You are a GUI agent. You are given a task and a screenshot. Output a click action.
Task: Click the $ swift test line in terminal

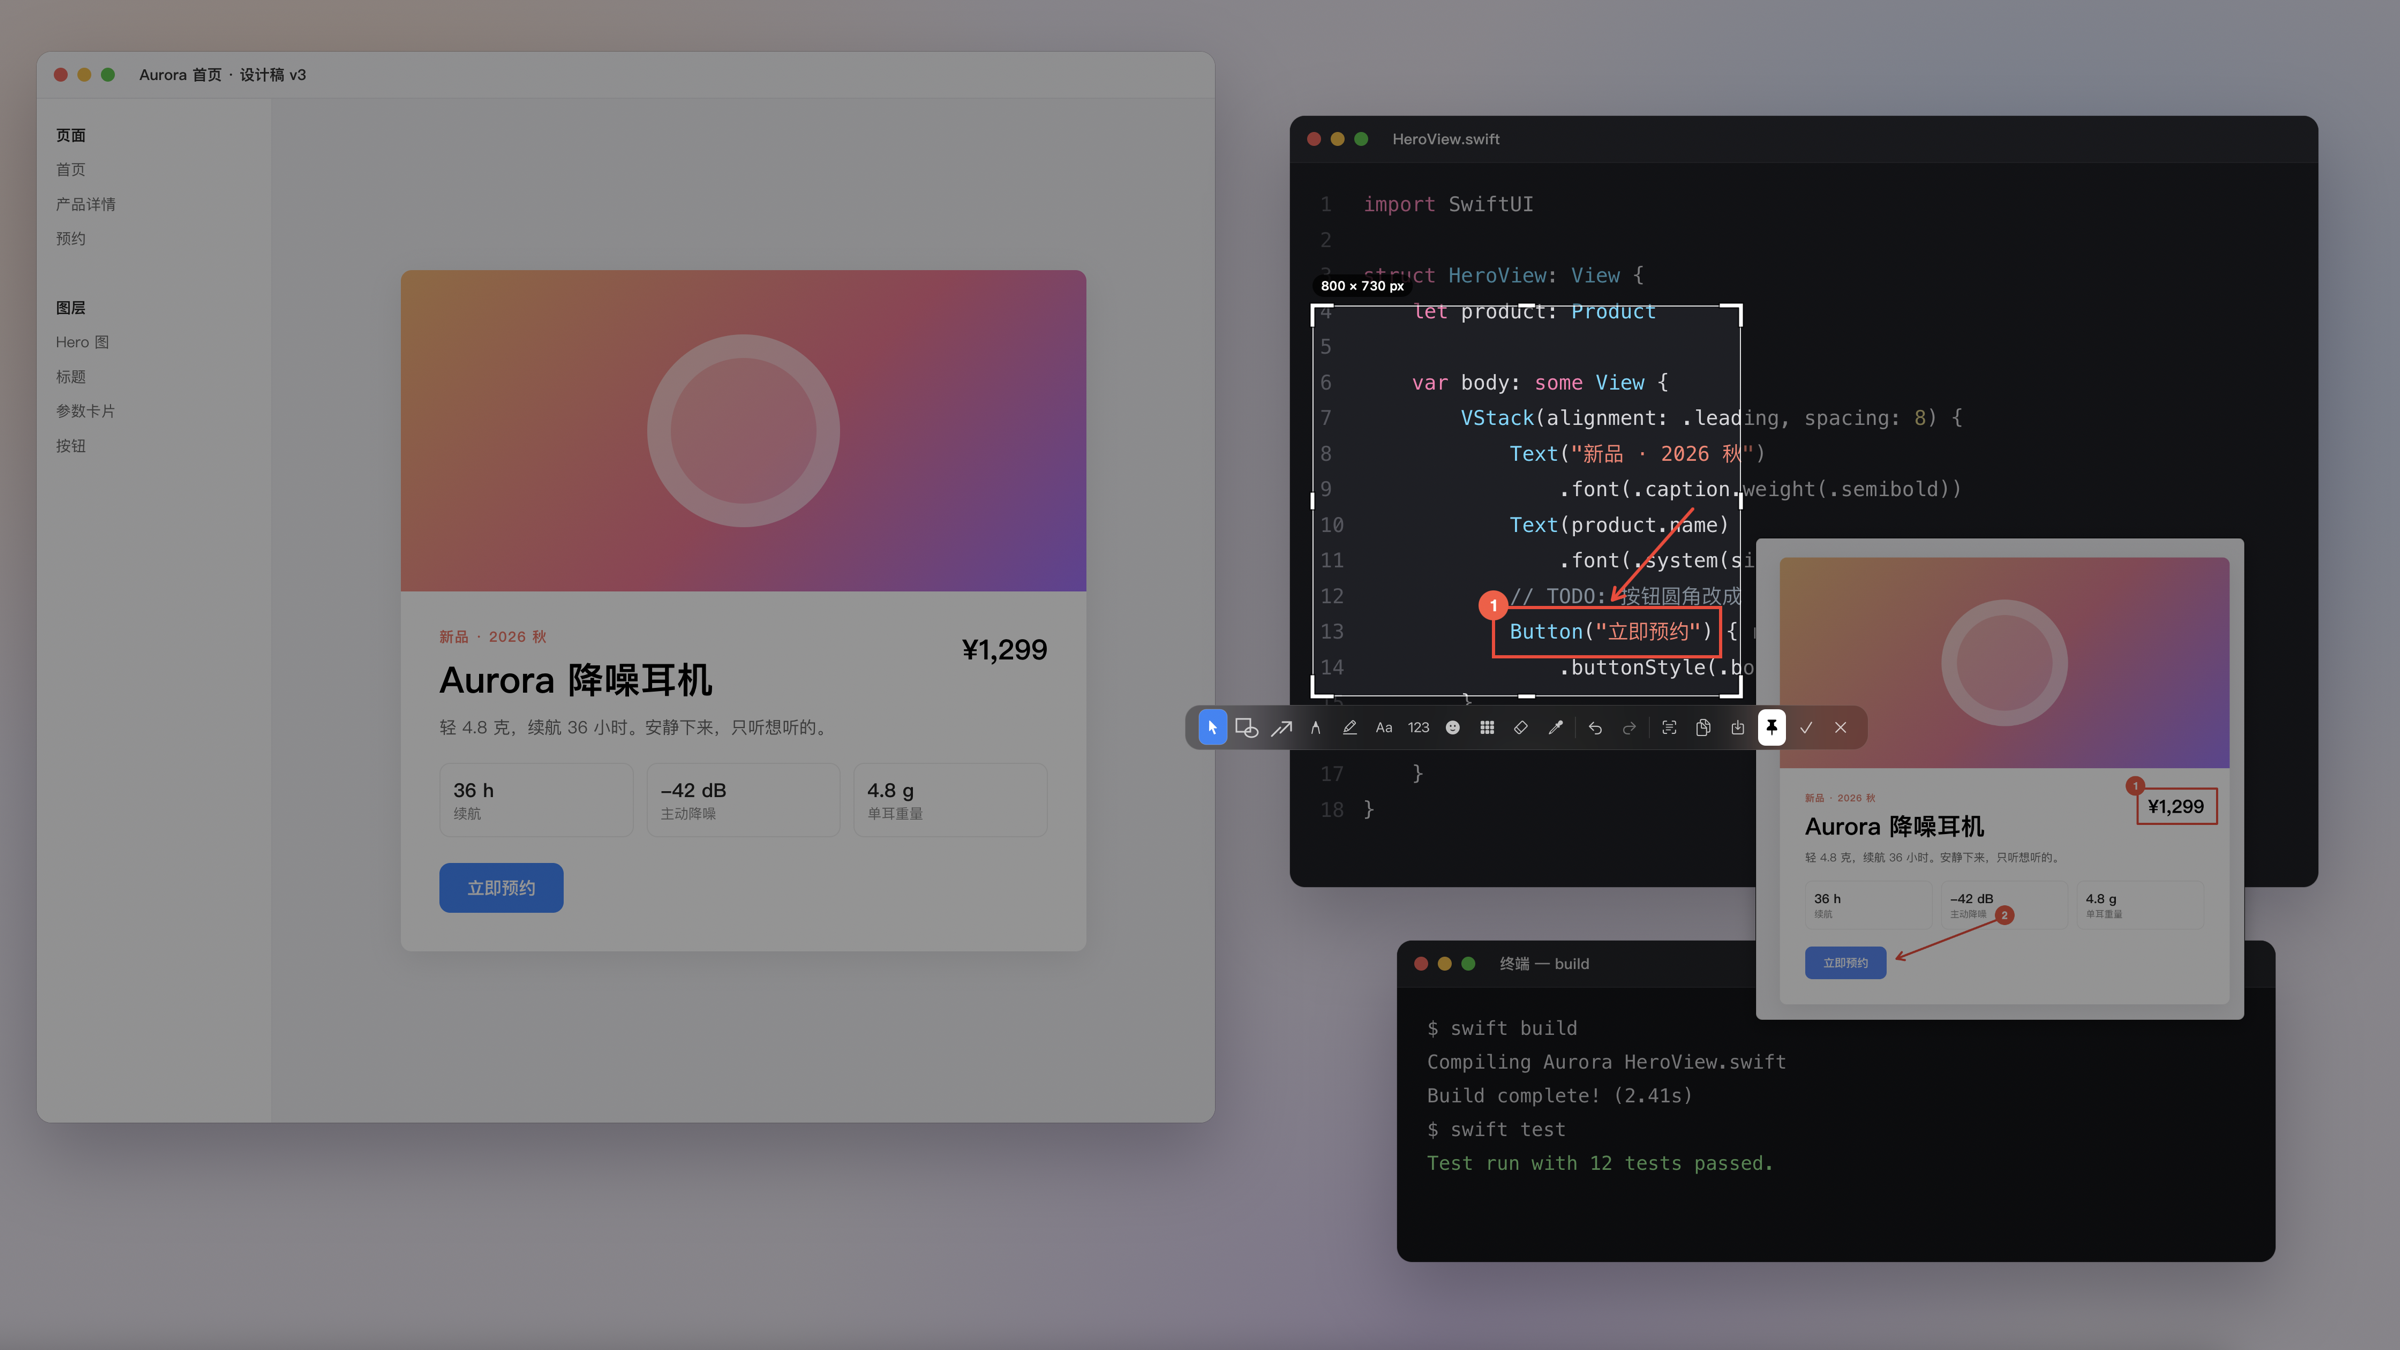1496,1130
